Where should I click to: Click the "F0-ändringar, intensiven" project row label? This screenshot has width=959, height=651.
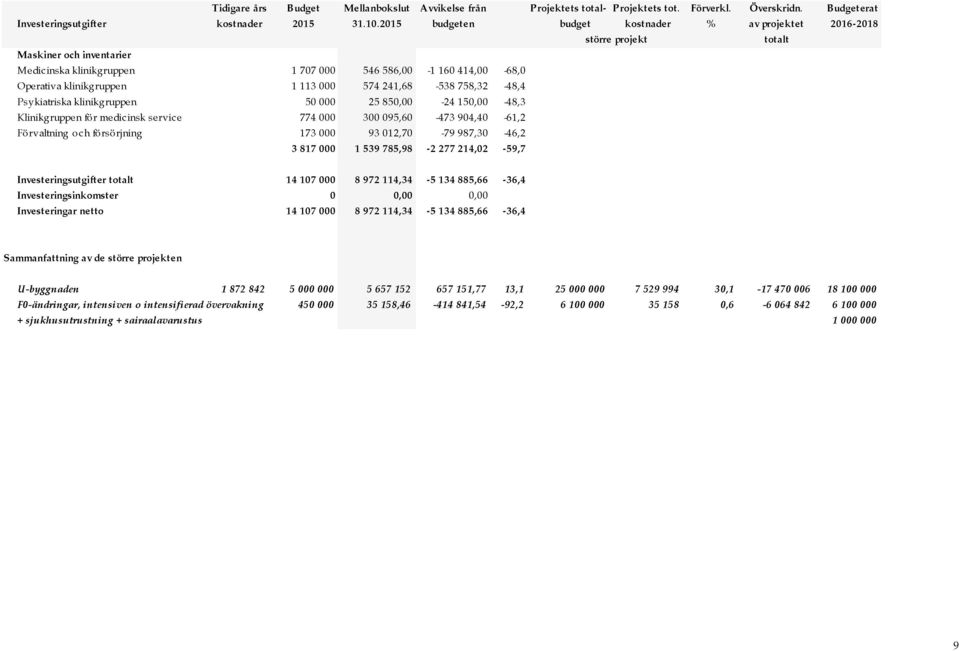tap(141, 305)
